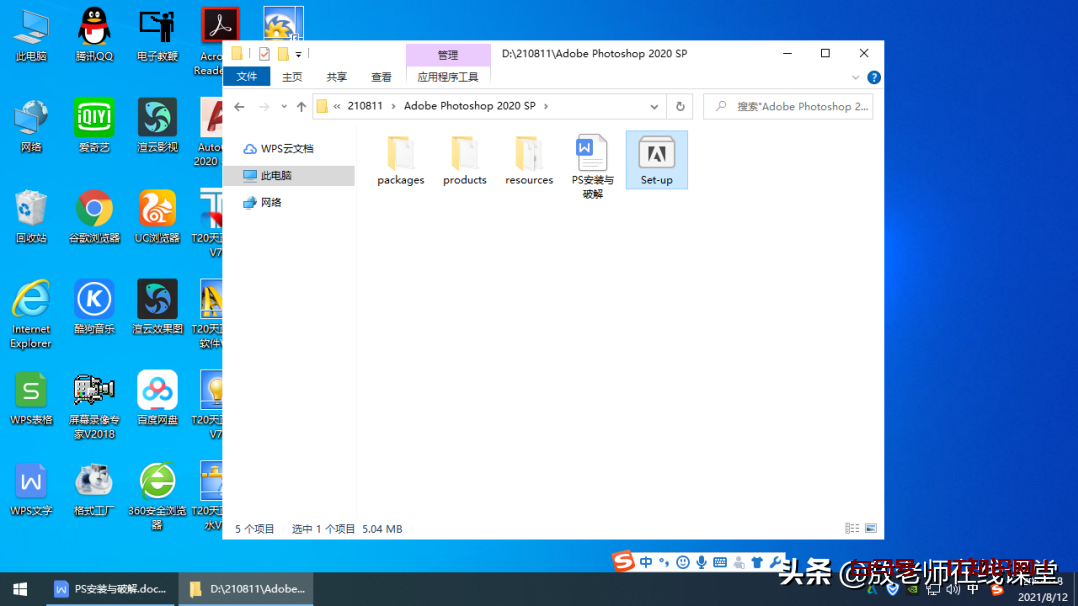Switch to the 查看 ribbon tab
This screenshot has height=606, width=1078.
[381, 76]
